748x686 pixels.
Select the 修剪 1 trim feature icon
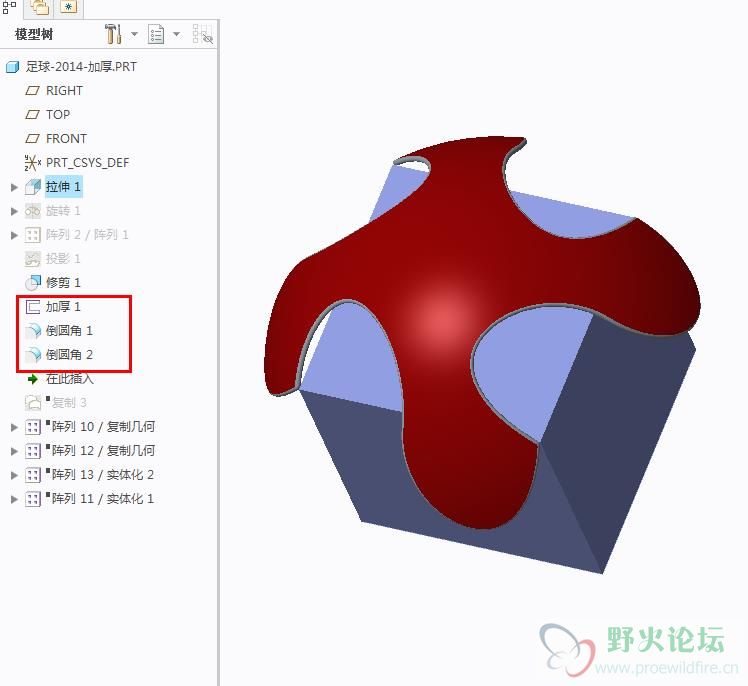[32, 282]
